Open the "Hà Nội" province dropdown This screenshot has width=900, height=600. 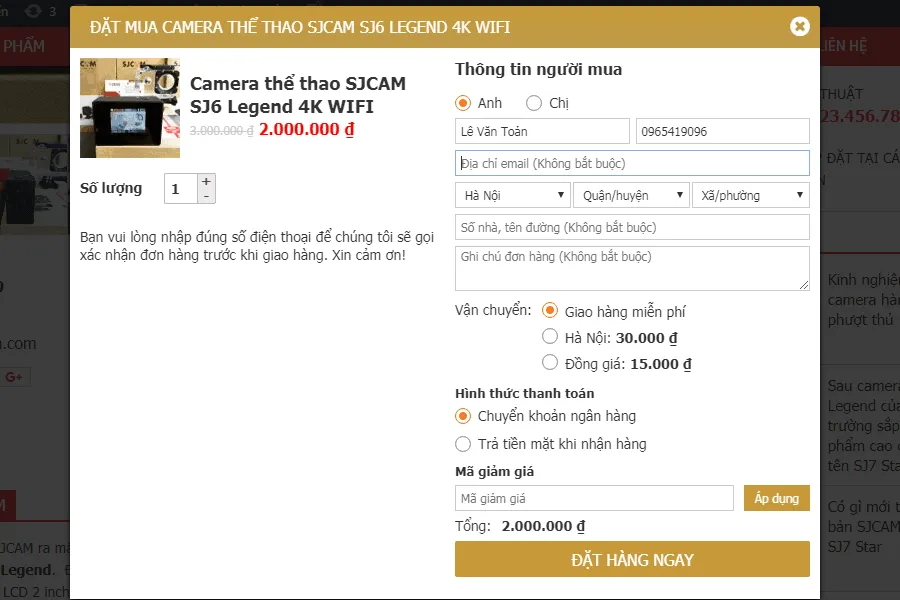512,195
